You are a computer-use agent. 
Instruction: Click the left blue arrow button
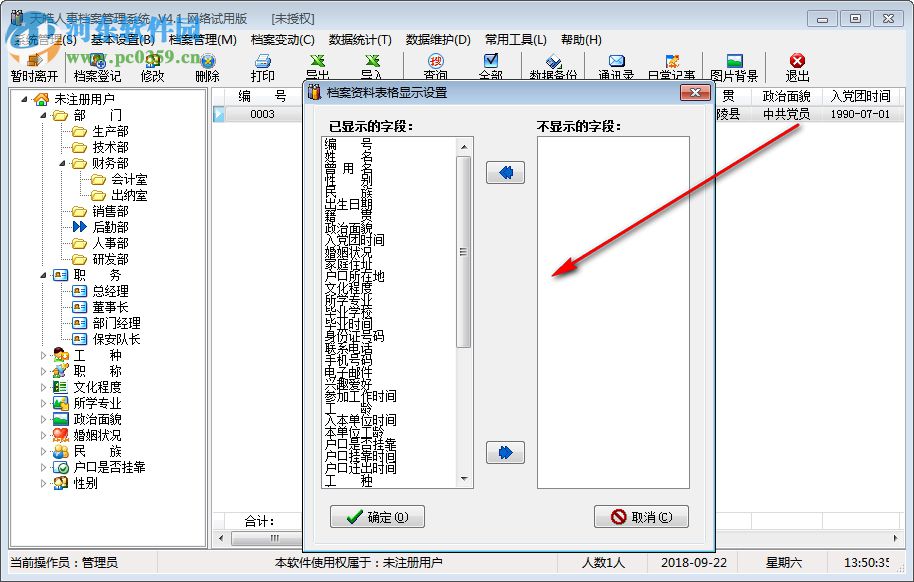pos(505,172)
